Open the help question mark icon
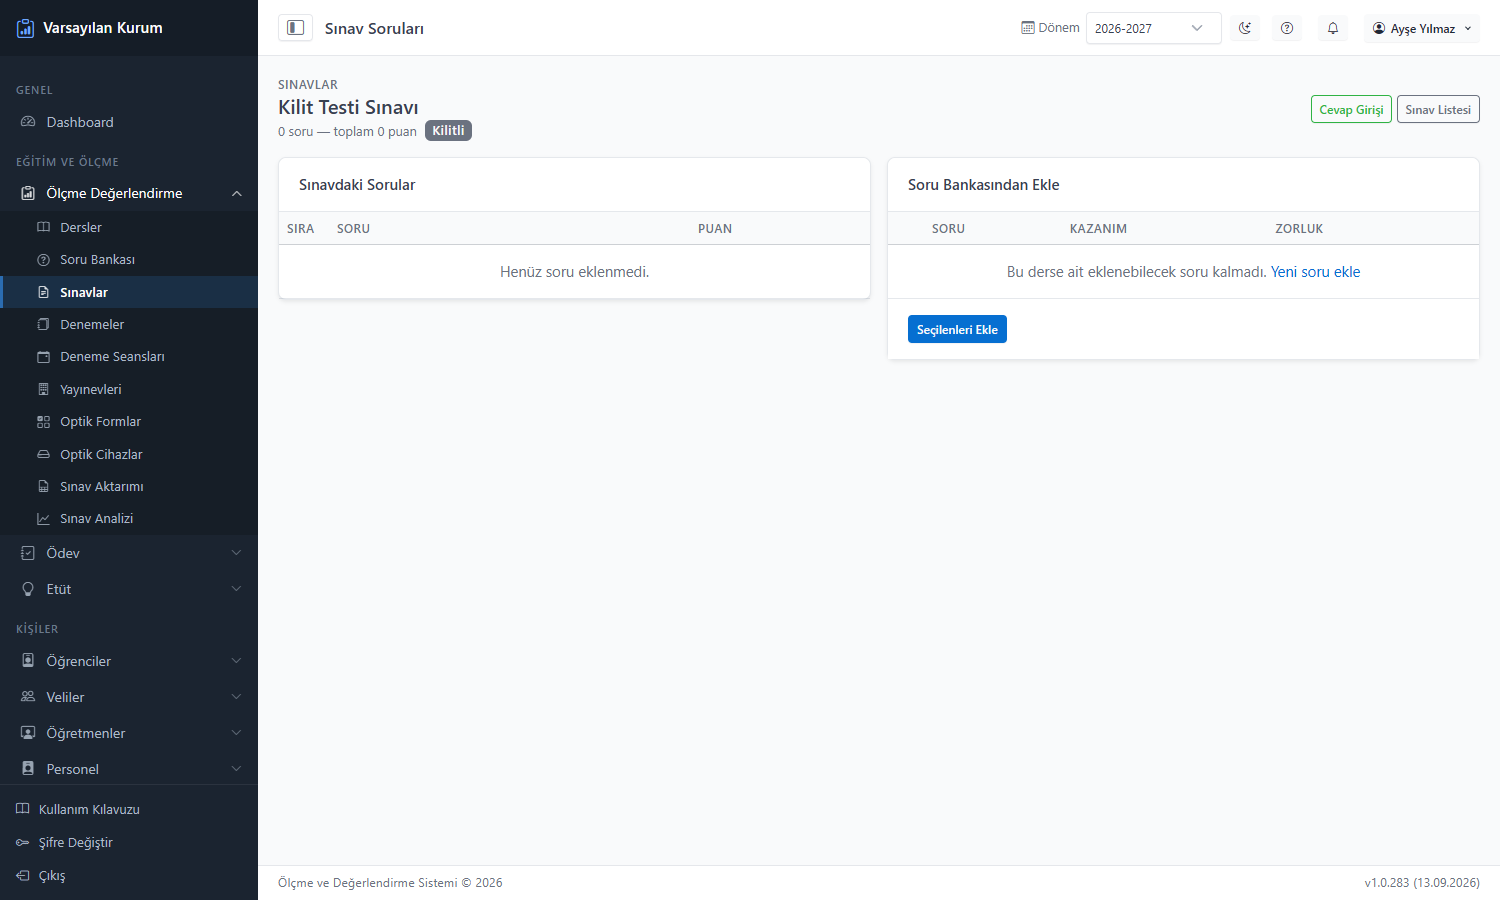 (x=1287, y=28)
